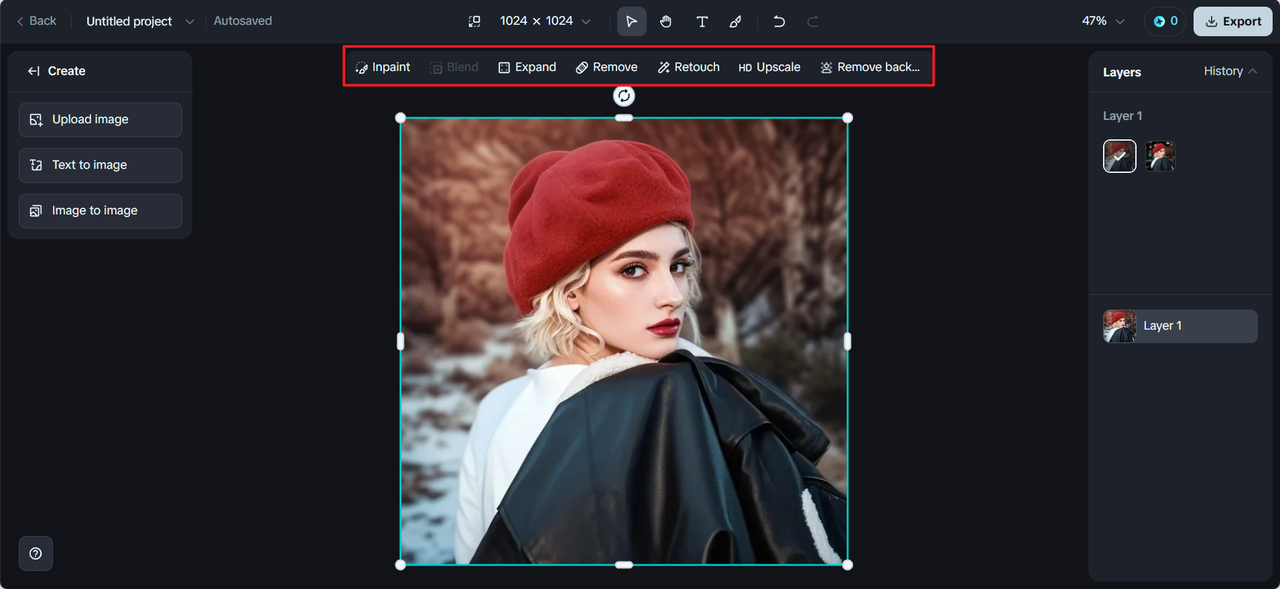Screen dimensions: 1280x589
Task: Open the help question mark button
Action: pos(36,553)
